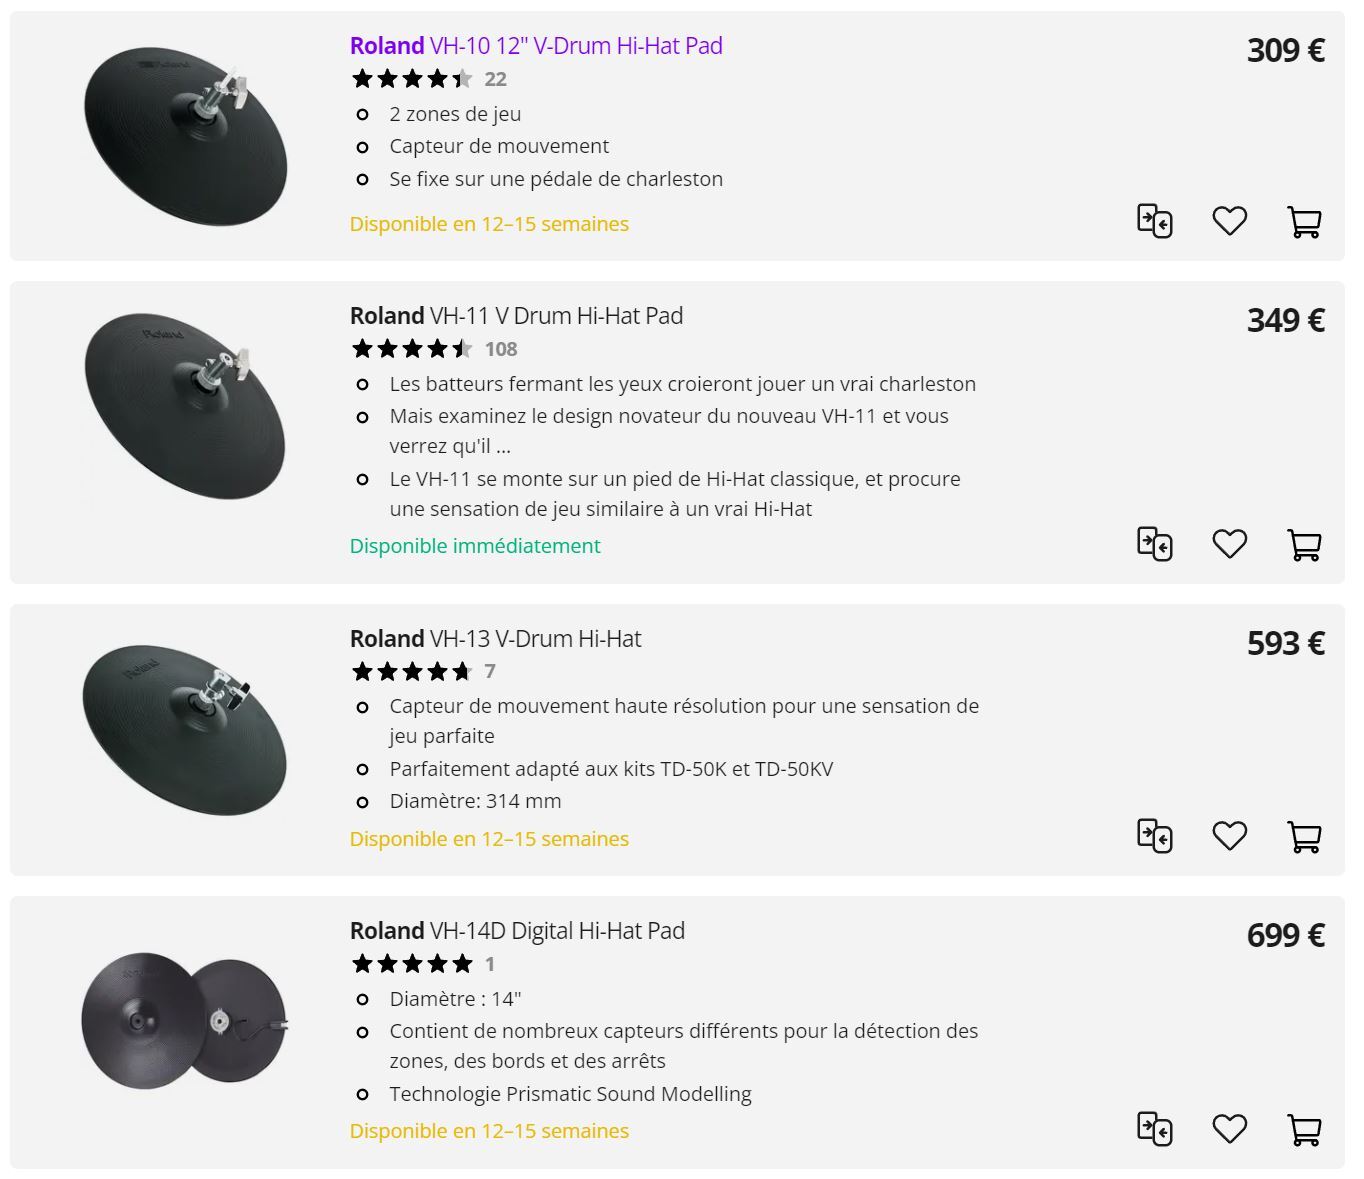Add Roland VH-10 to wishlist
This screenshot has width=1364, height=1179.
coord(1229,221)
